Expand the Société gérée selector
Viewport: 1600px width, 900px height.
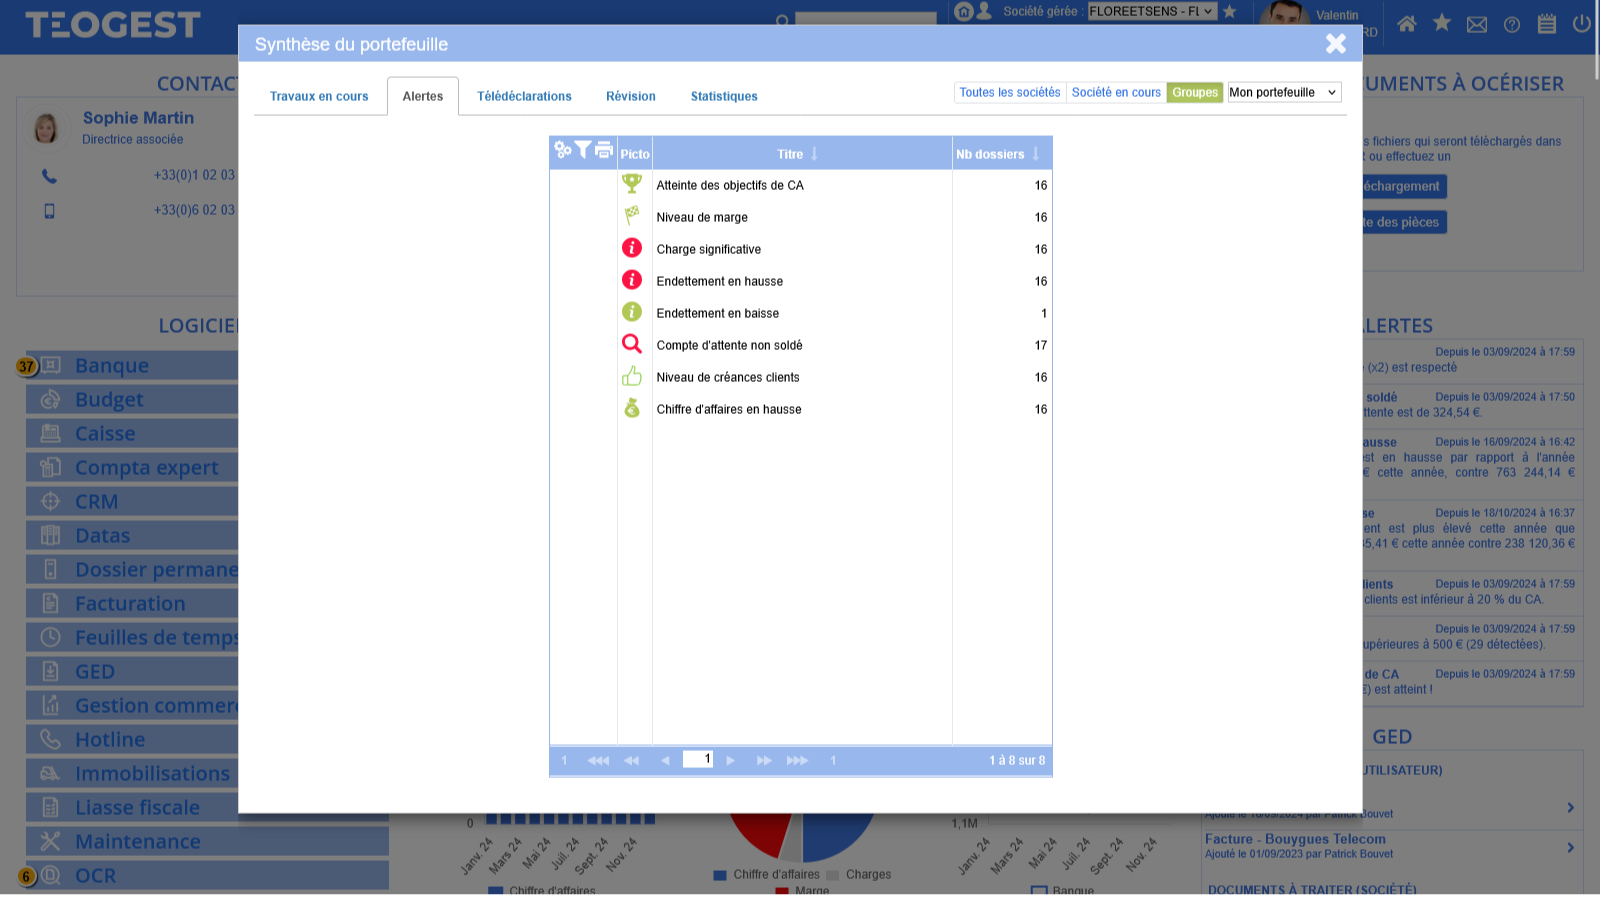[1152, 12]
